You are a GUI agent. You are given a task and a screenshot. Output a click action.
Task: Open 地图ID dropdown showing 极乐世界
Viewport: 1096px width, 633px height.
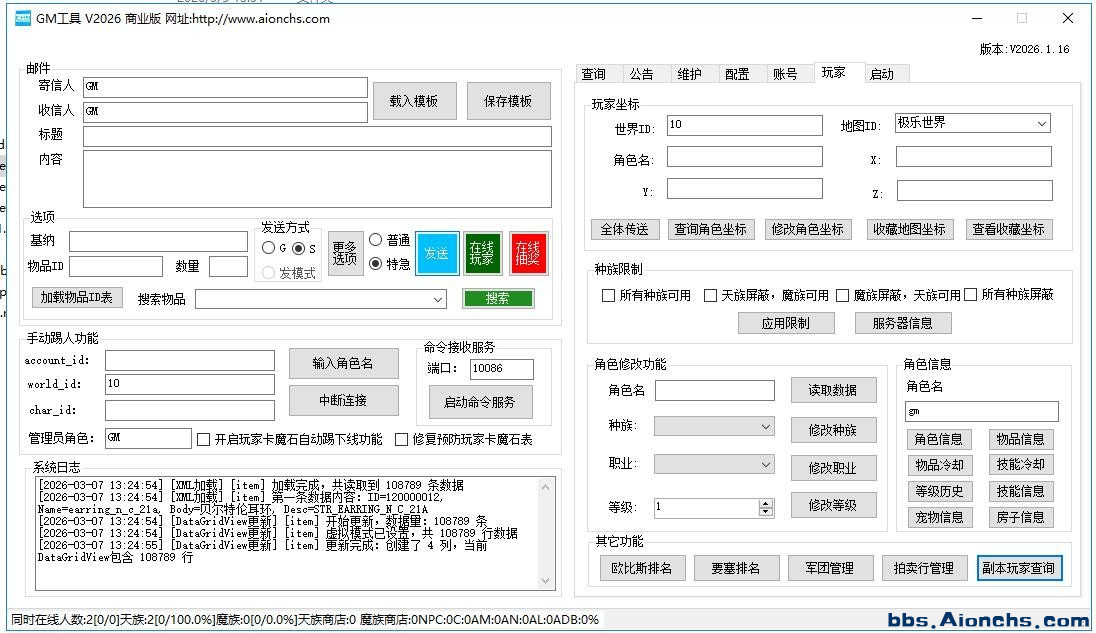click(972, 124)
